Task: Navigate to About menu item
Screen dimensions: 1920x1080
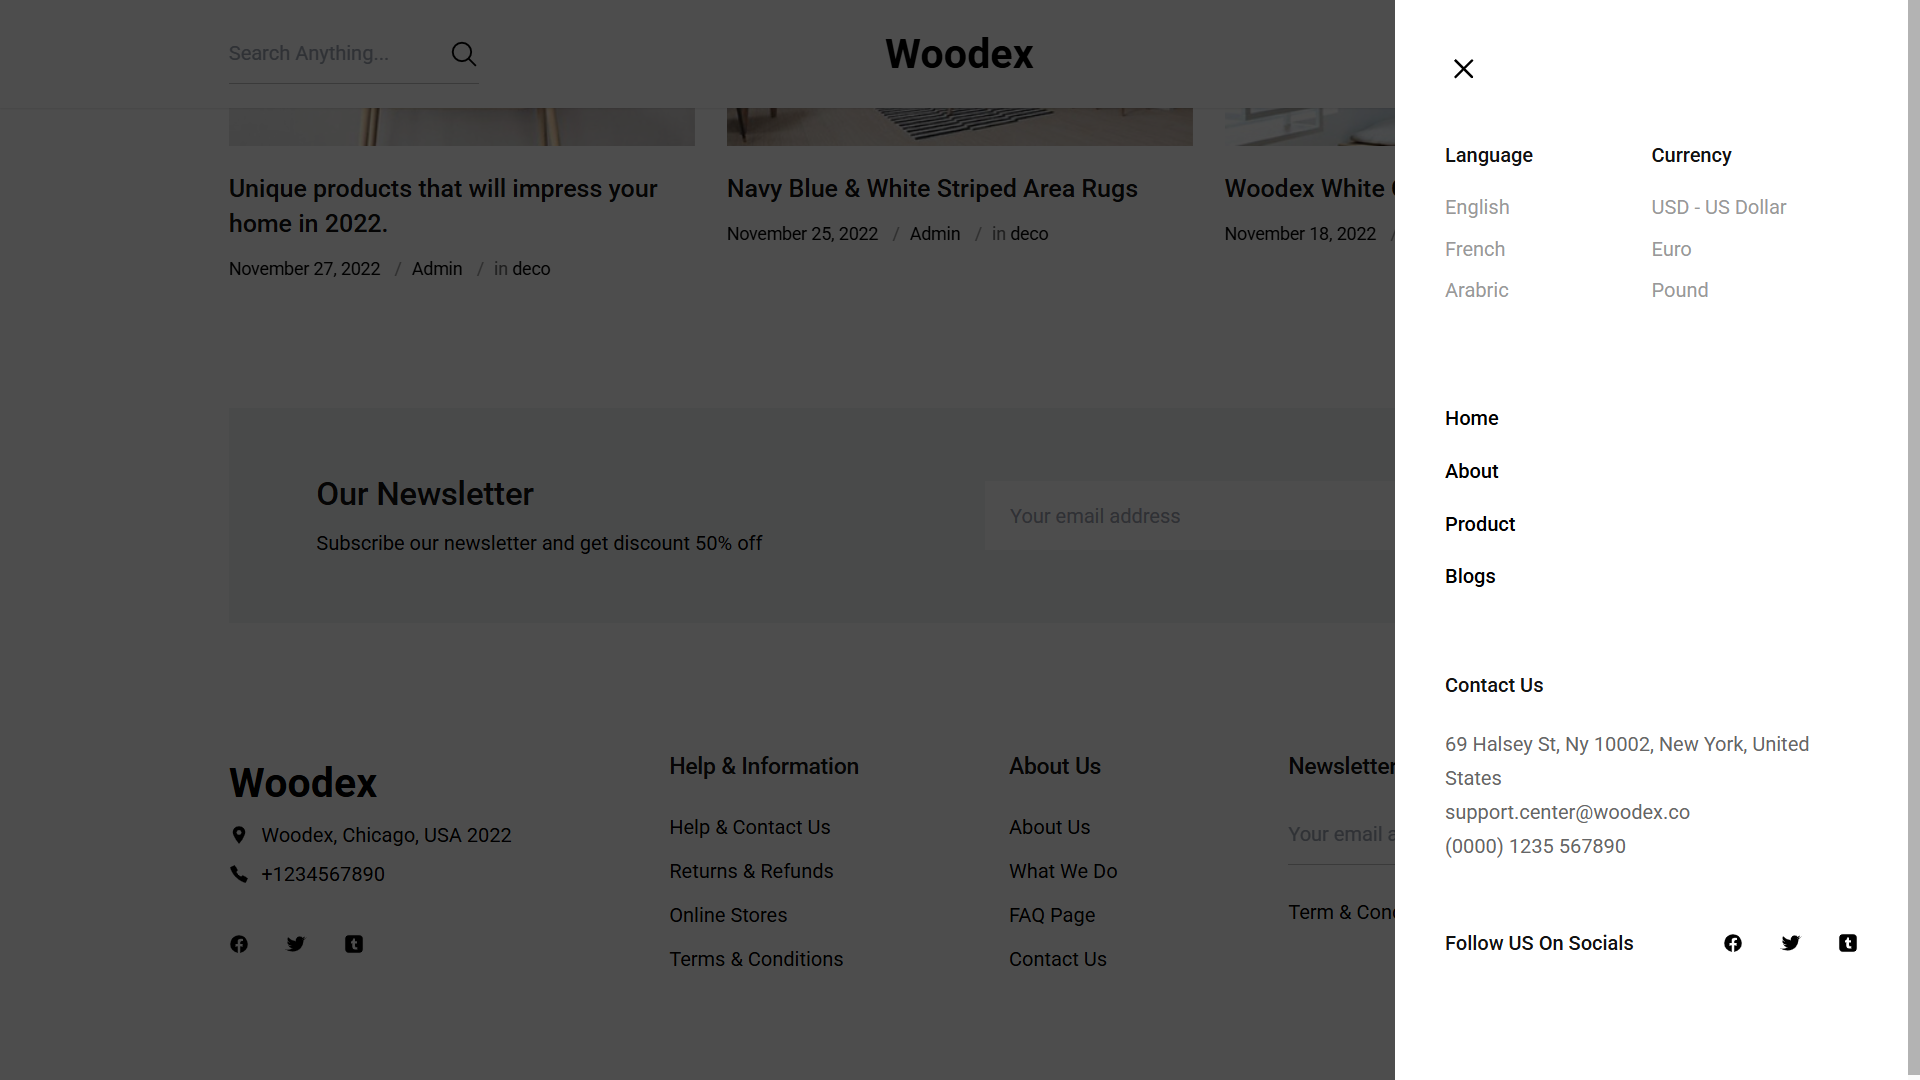Action: point(1471,471)
